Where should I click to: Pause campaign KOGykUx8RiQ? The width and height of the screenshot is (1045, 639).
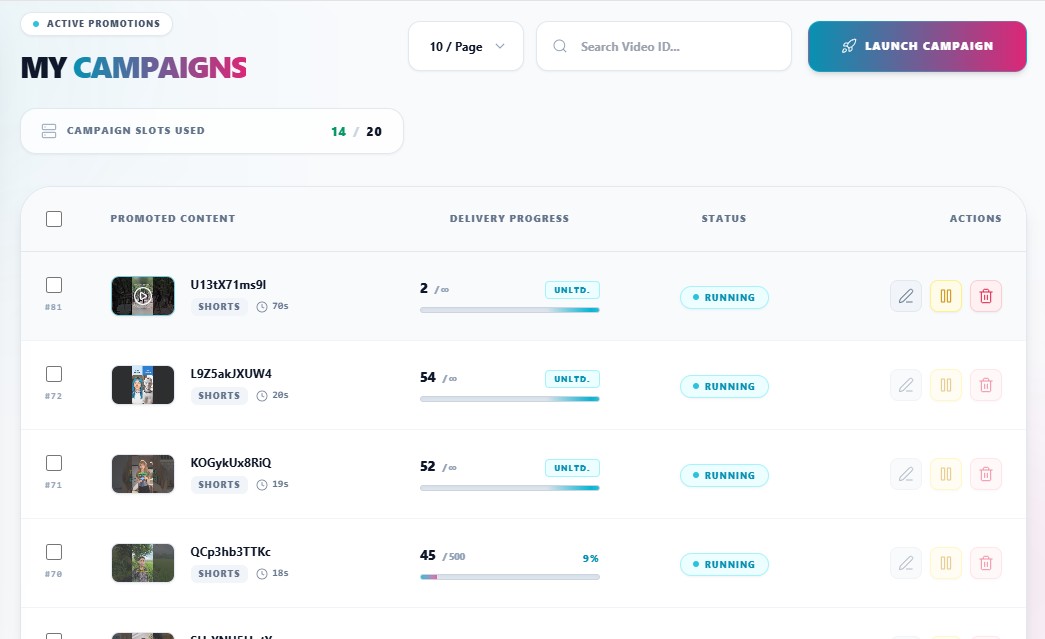pos(946,474)
